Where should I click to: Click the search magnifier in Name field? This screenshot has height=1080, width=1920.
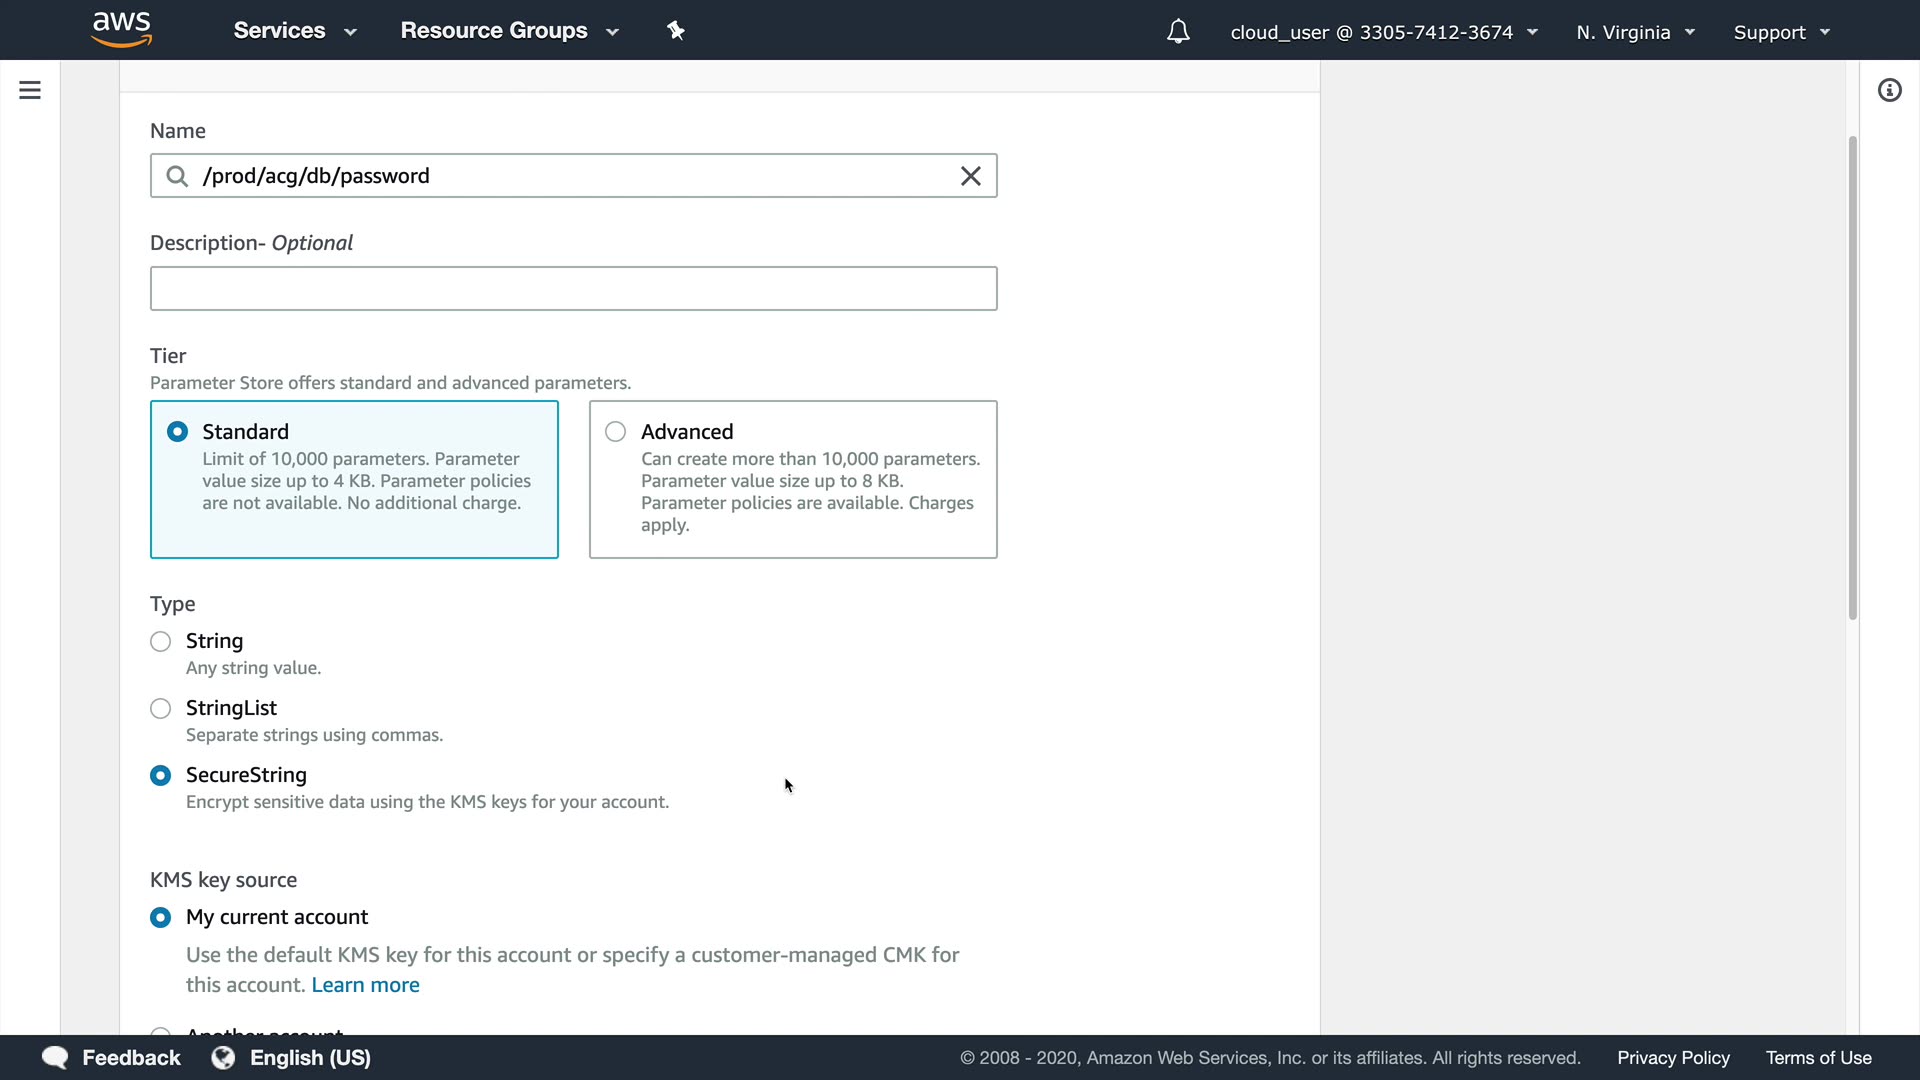point(177,176)
